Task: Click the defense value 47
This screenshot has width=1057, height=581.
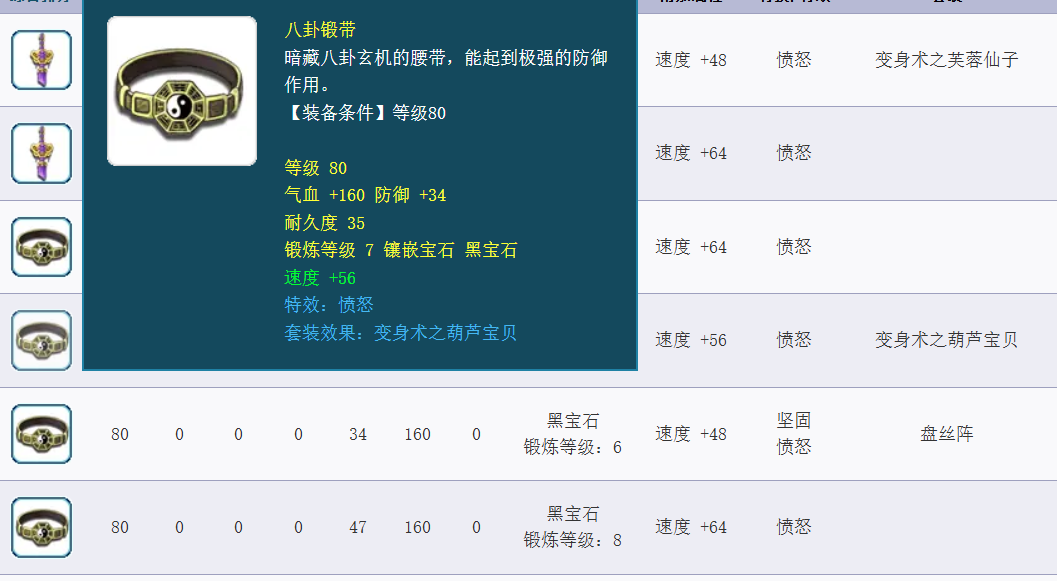Action: (358, 528)
